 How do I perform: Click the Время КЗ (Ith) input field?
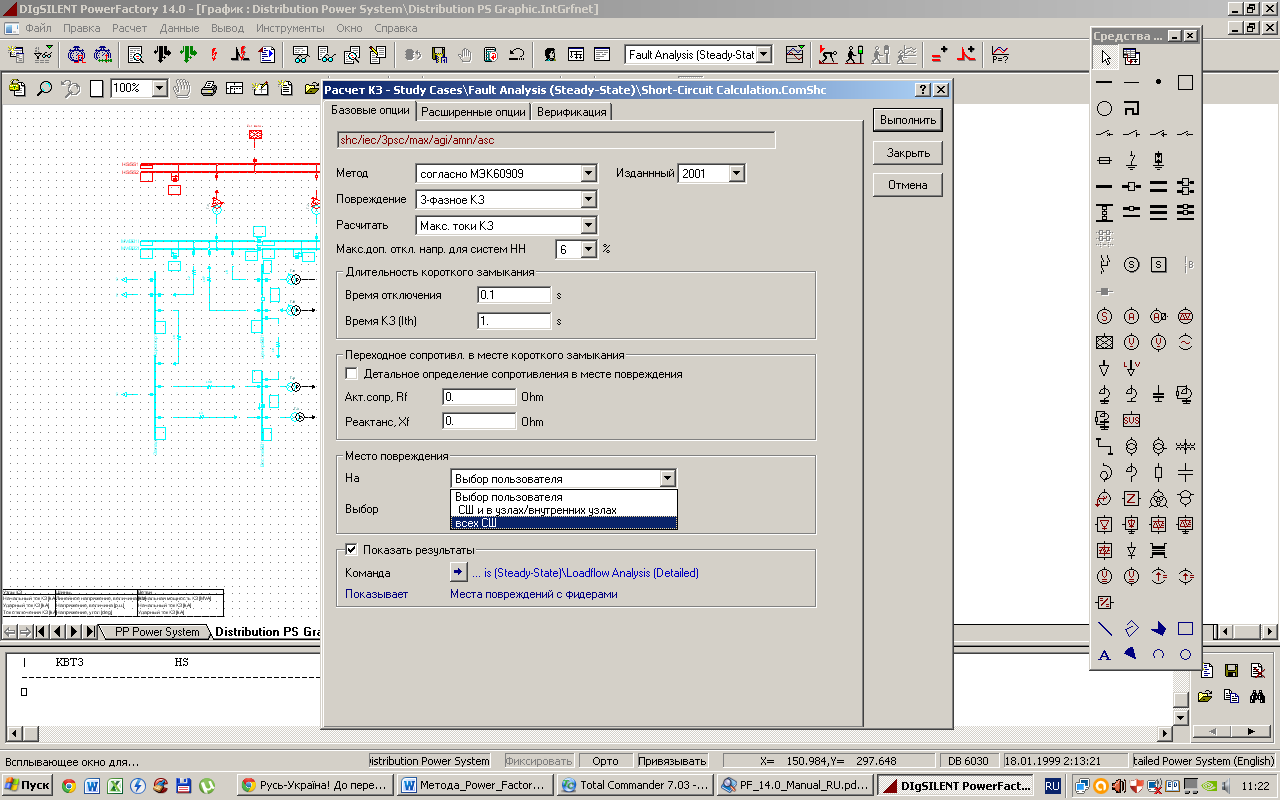pyautogui.click(x=514, y=322)
